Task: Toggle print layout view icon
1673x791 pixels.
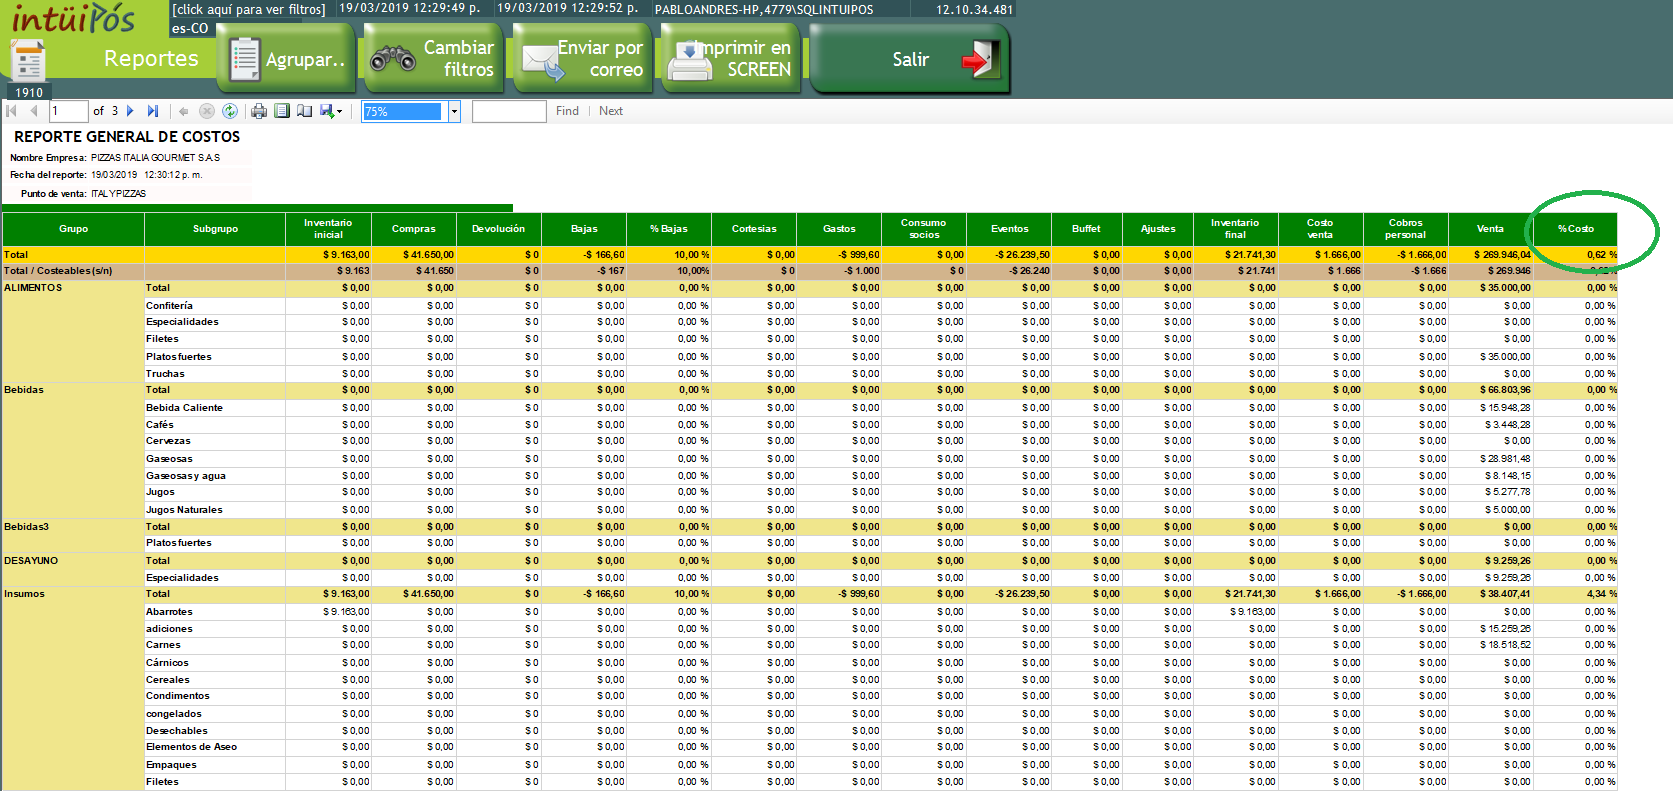Action: 282,111
